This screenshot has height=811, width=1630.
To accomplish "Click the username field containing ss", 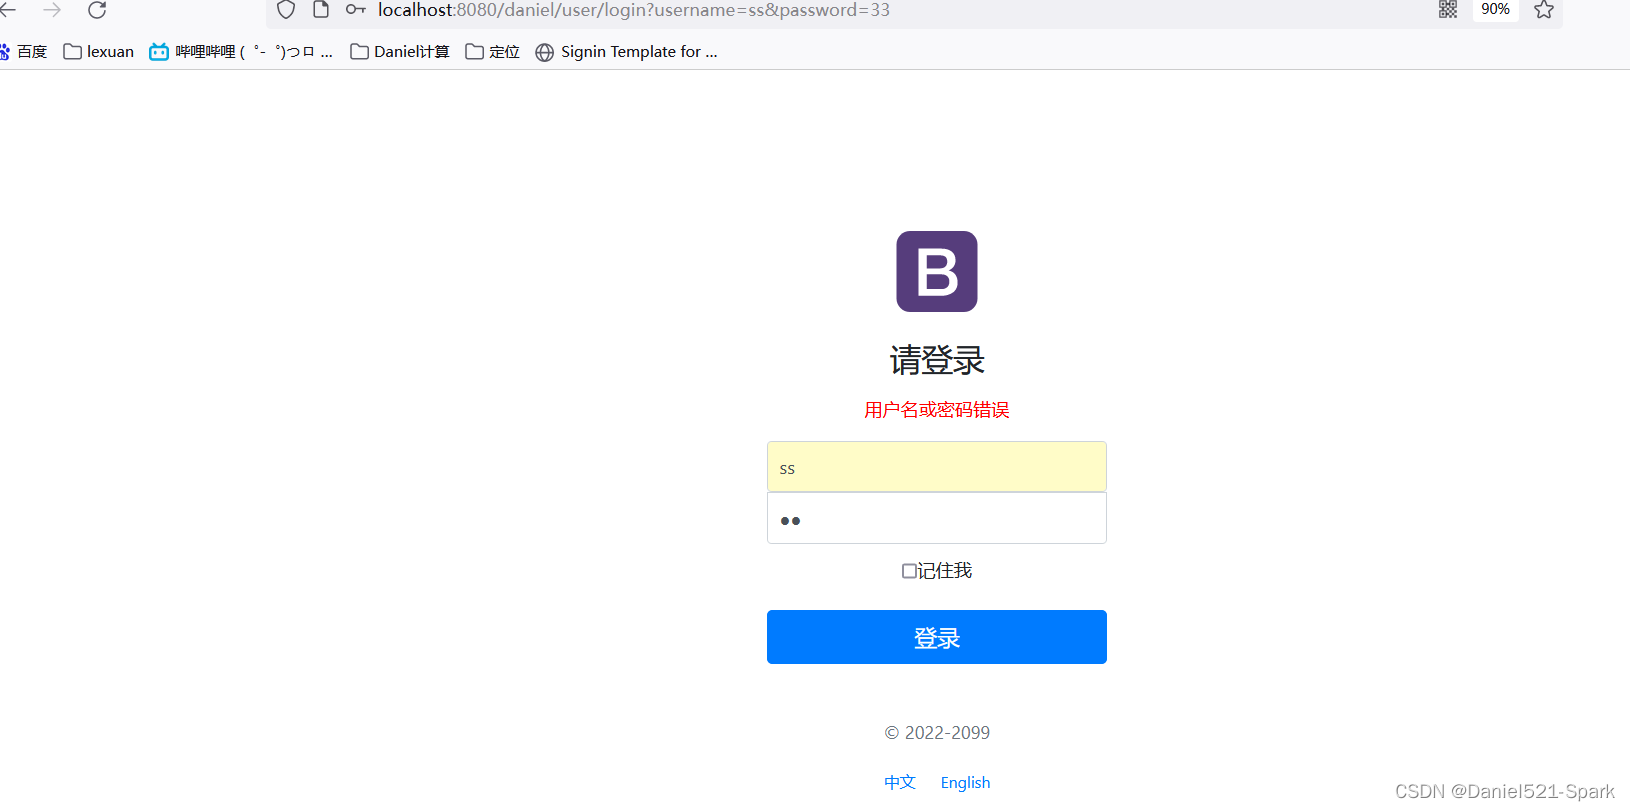I will (937, 467).
